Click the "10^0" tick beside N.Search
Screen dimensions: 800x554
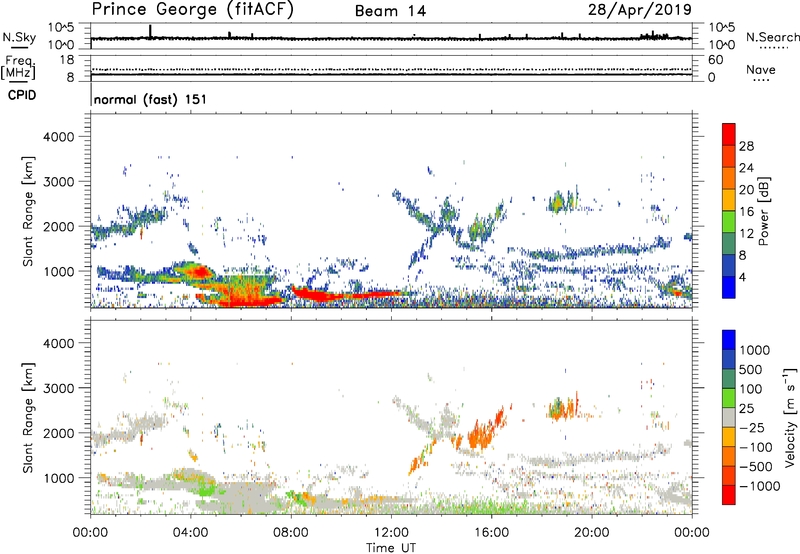[721, 45]
